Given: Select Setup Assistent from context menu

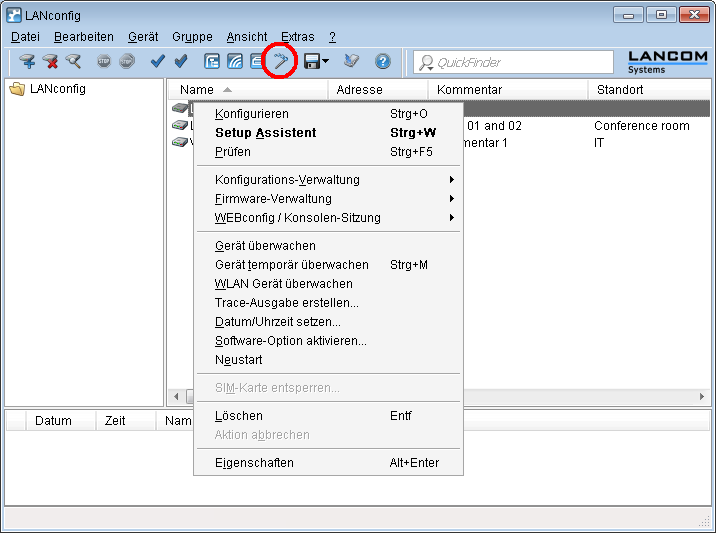Looking at the screenshot, I should (x=265, y=133).
